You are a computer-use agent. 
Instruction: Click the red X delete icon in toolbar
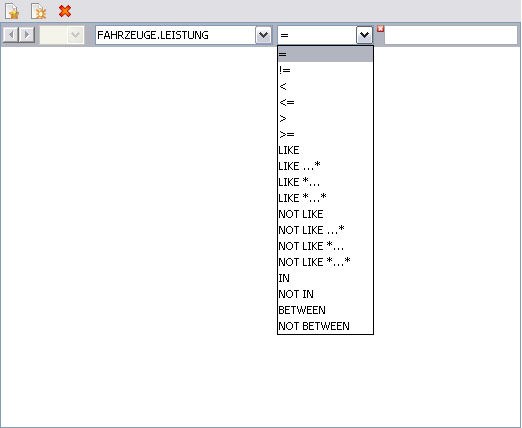pos(65,11)
